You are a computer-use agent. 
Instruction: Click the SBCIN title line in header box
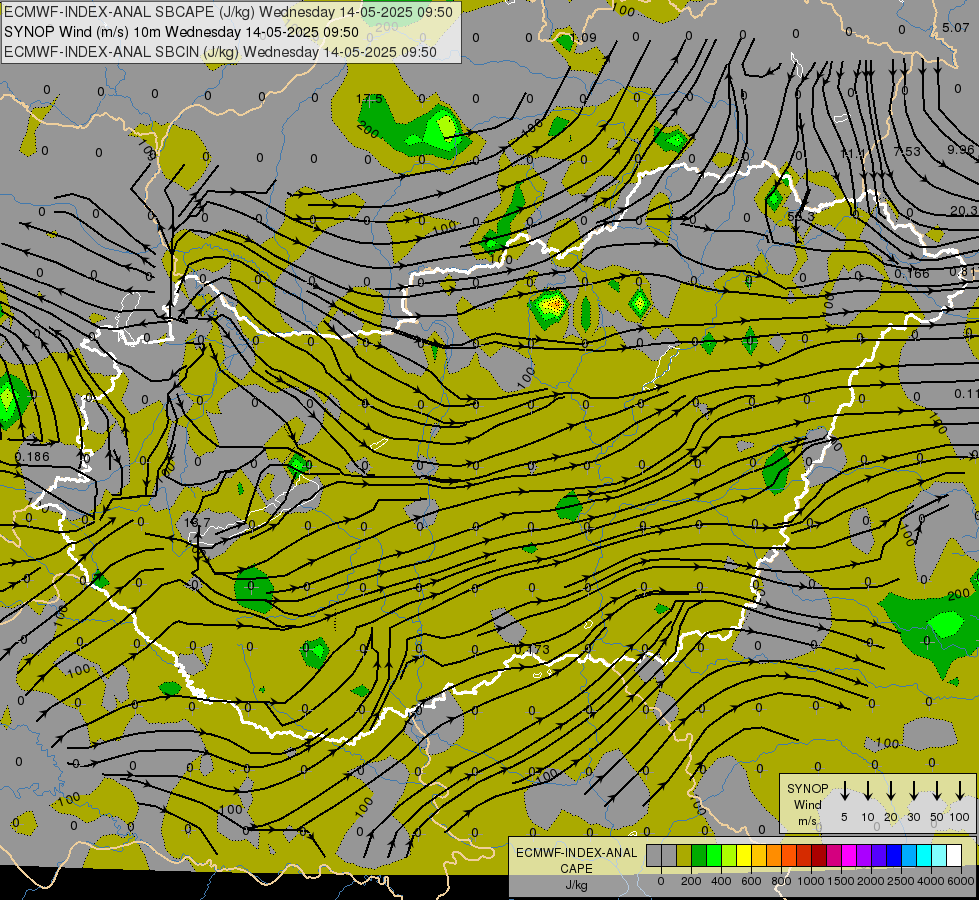pyautogui.click(x=220, y=52)
